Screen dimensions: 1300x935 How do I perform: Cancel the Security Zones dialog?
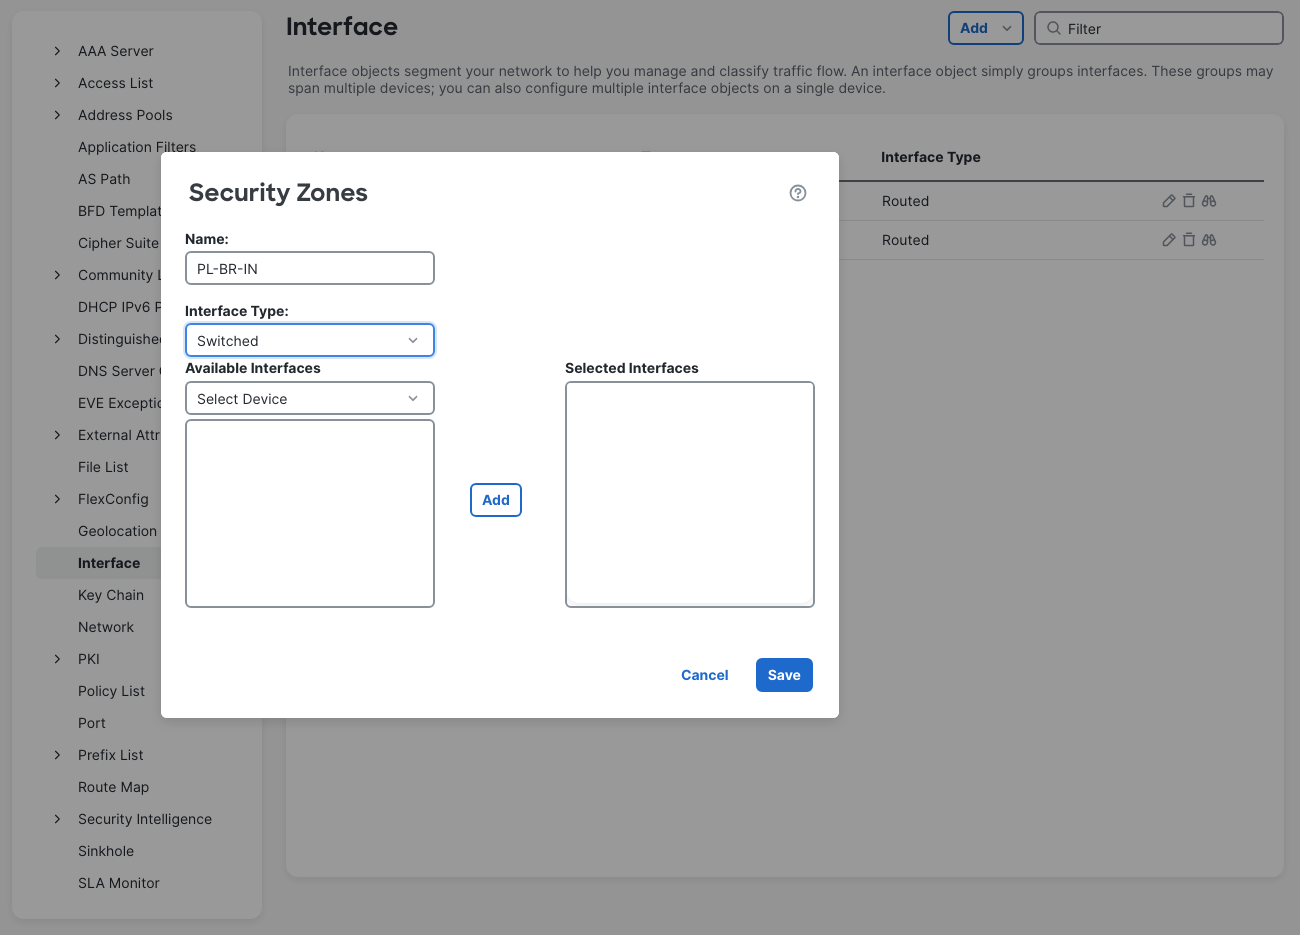(x=705, y=675)
